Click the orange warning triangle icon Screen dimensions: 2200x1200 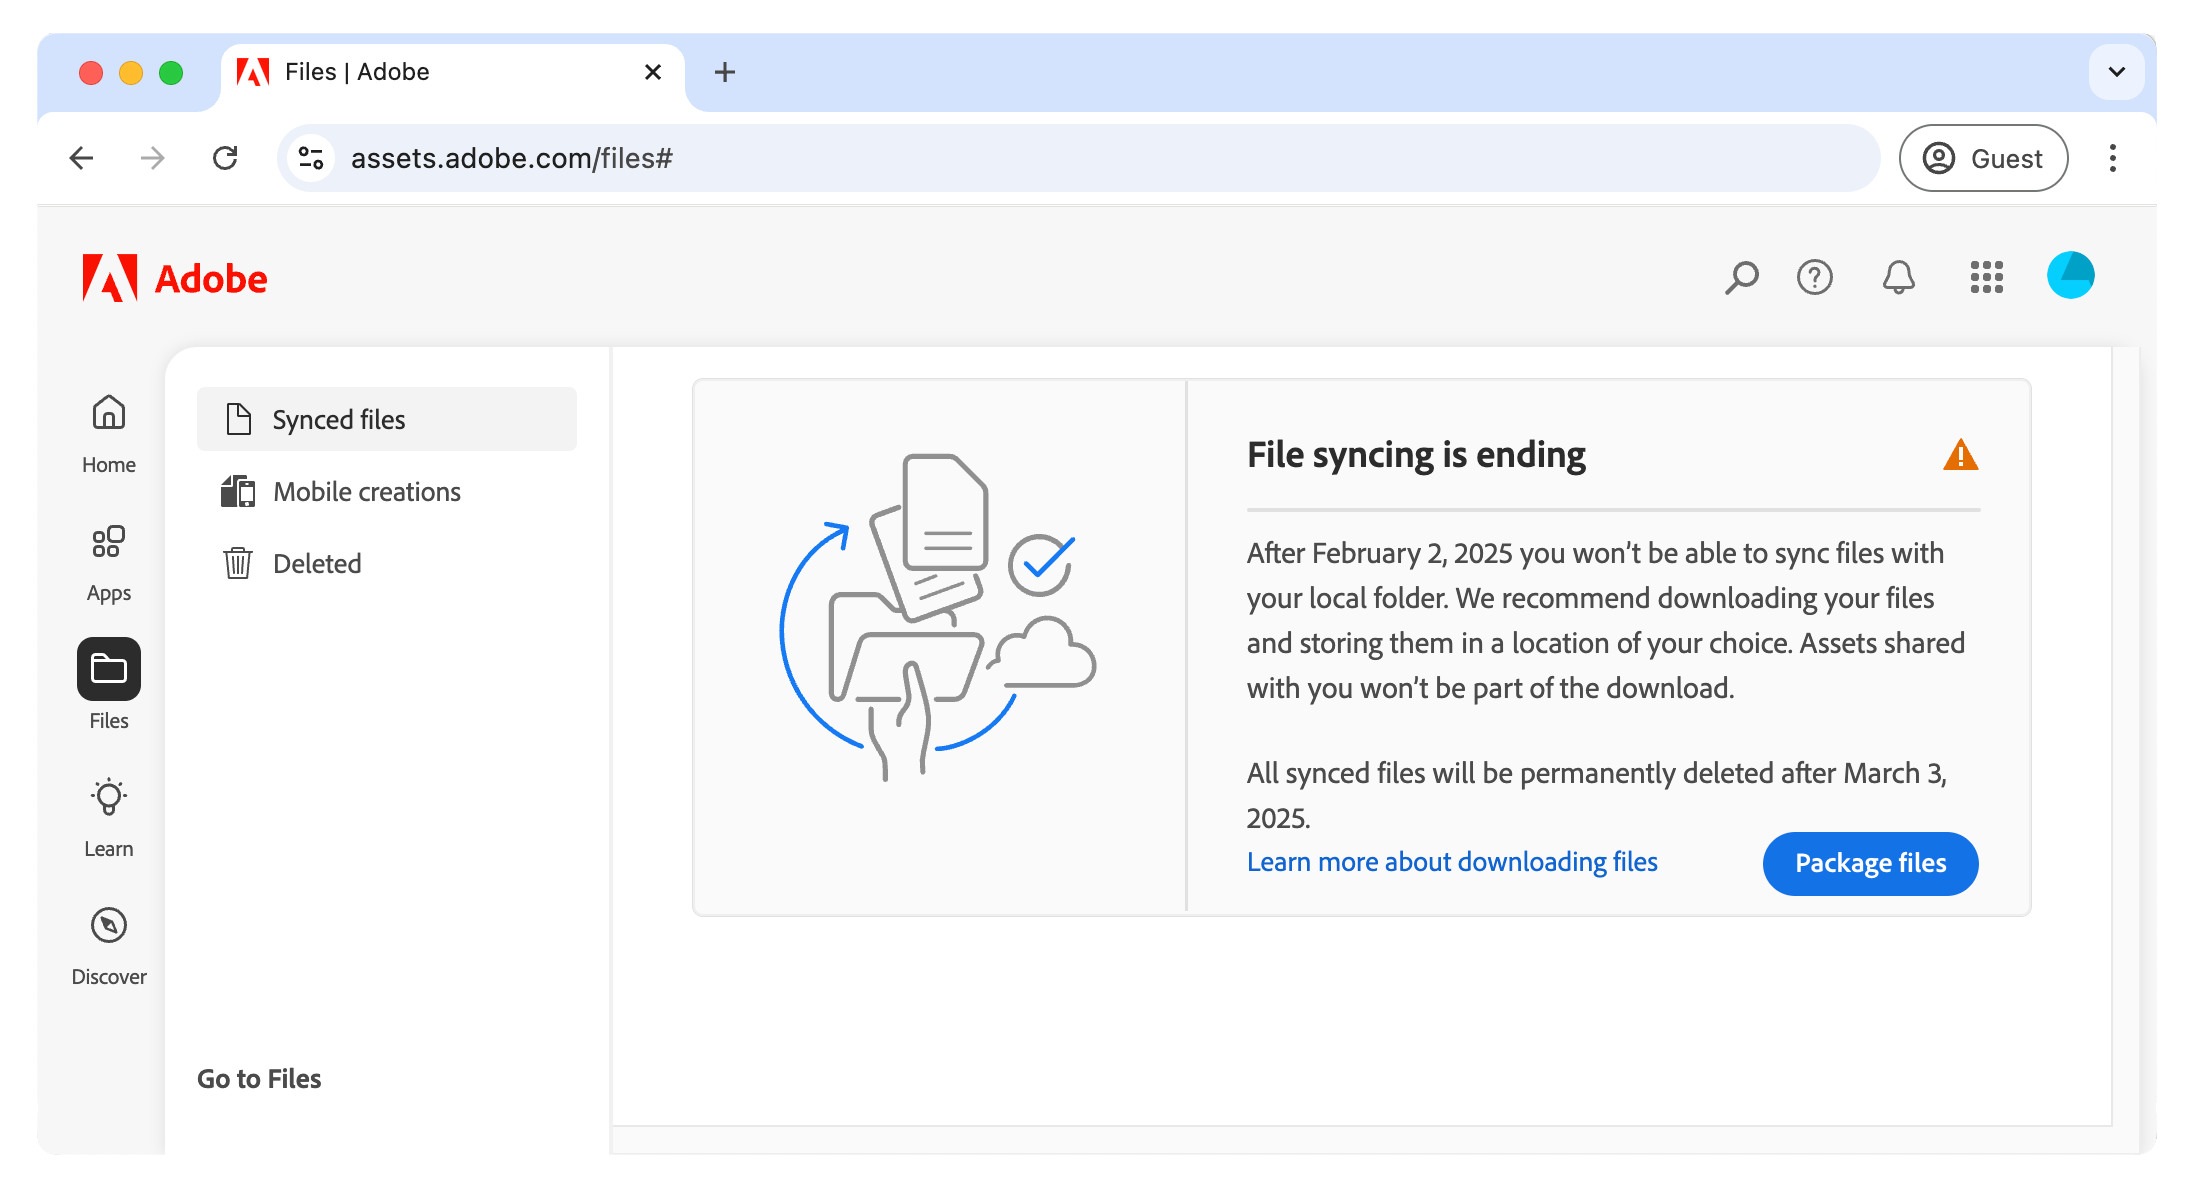[x=1961, y=455]
